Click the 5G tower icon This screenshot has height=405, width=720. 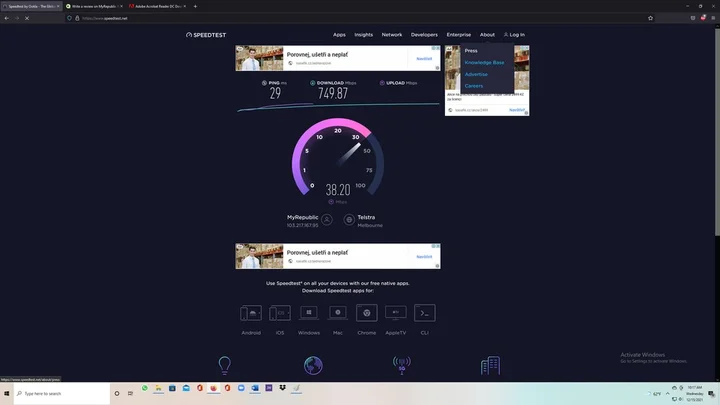point(401,365)
